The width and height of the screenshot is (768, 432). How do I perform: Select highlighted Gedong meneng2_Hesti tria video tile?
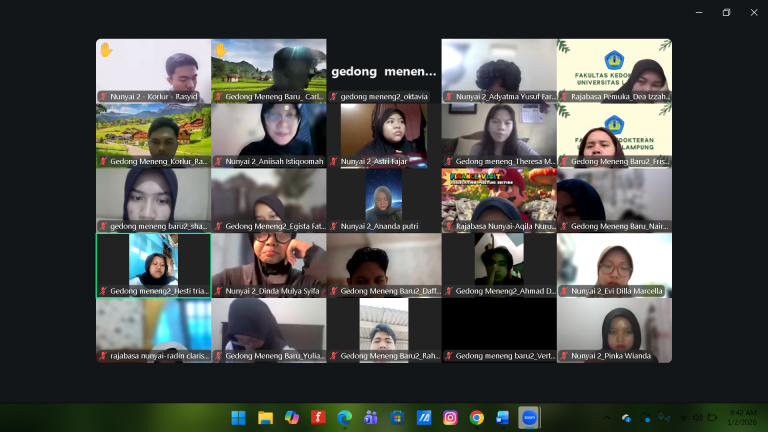154,265
